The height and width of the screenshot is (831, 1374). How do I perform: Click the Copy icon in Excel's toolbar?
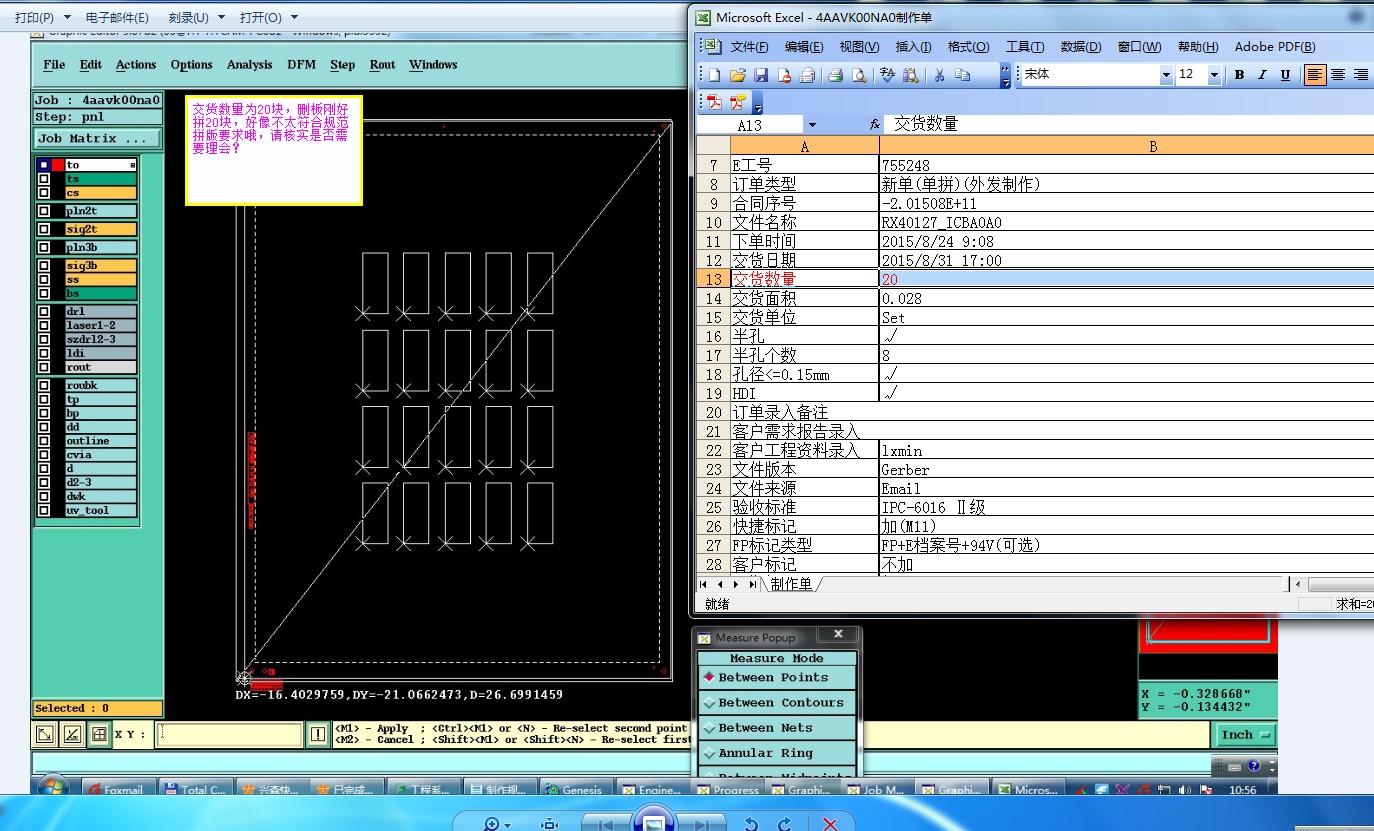962,75
